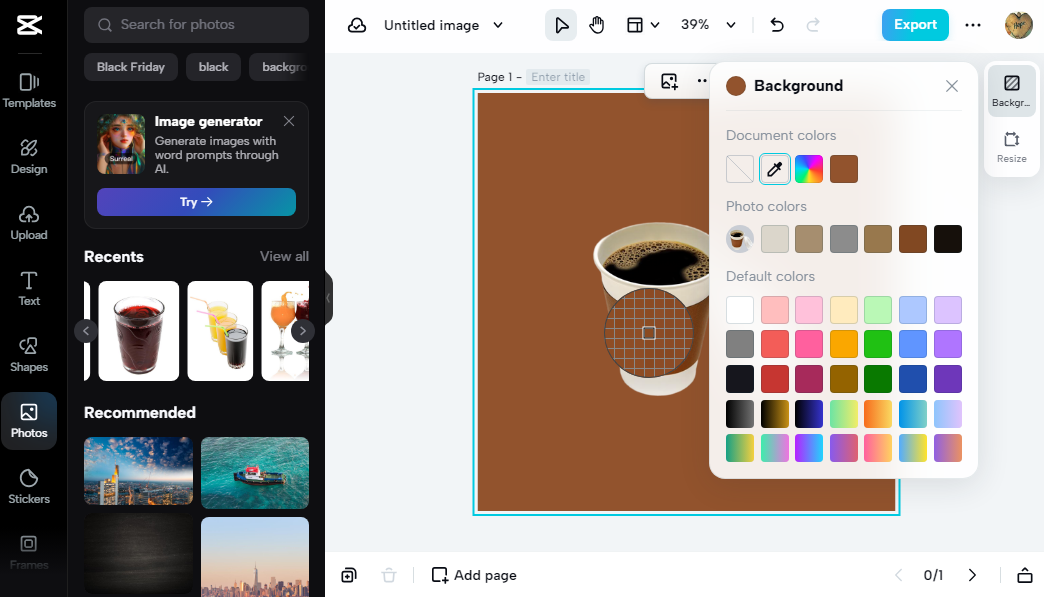Select the orange default color swatch
This screenshot has height=597, width=1044.
(844, 344)
